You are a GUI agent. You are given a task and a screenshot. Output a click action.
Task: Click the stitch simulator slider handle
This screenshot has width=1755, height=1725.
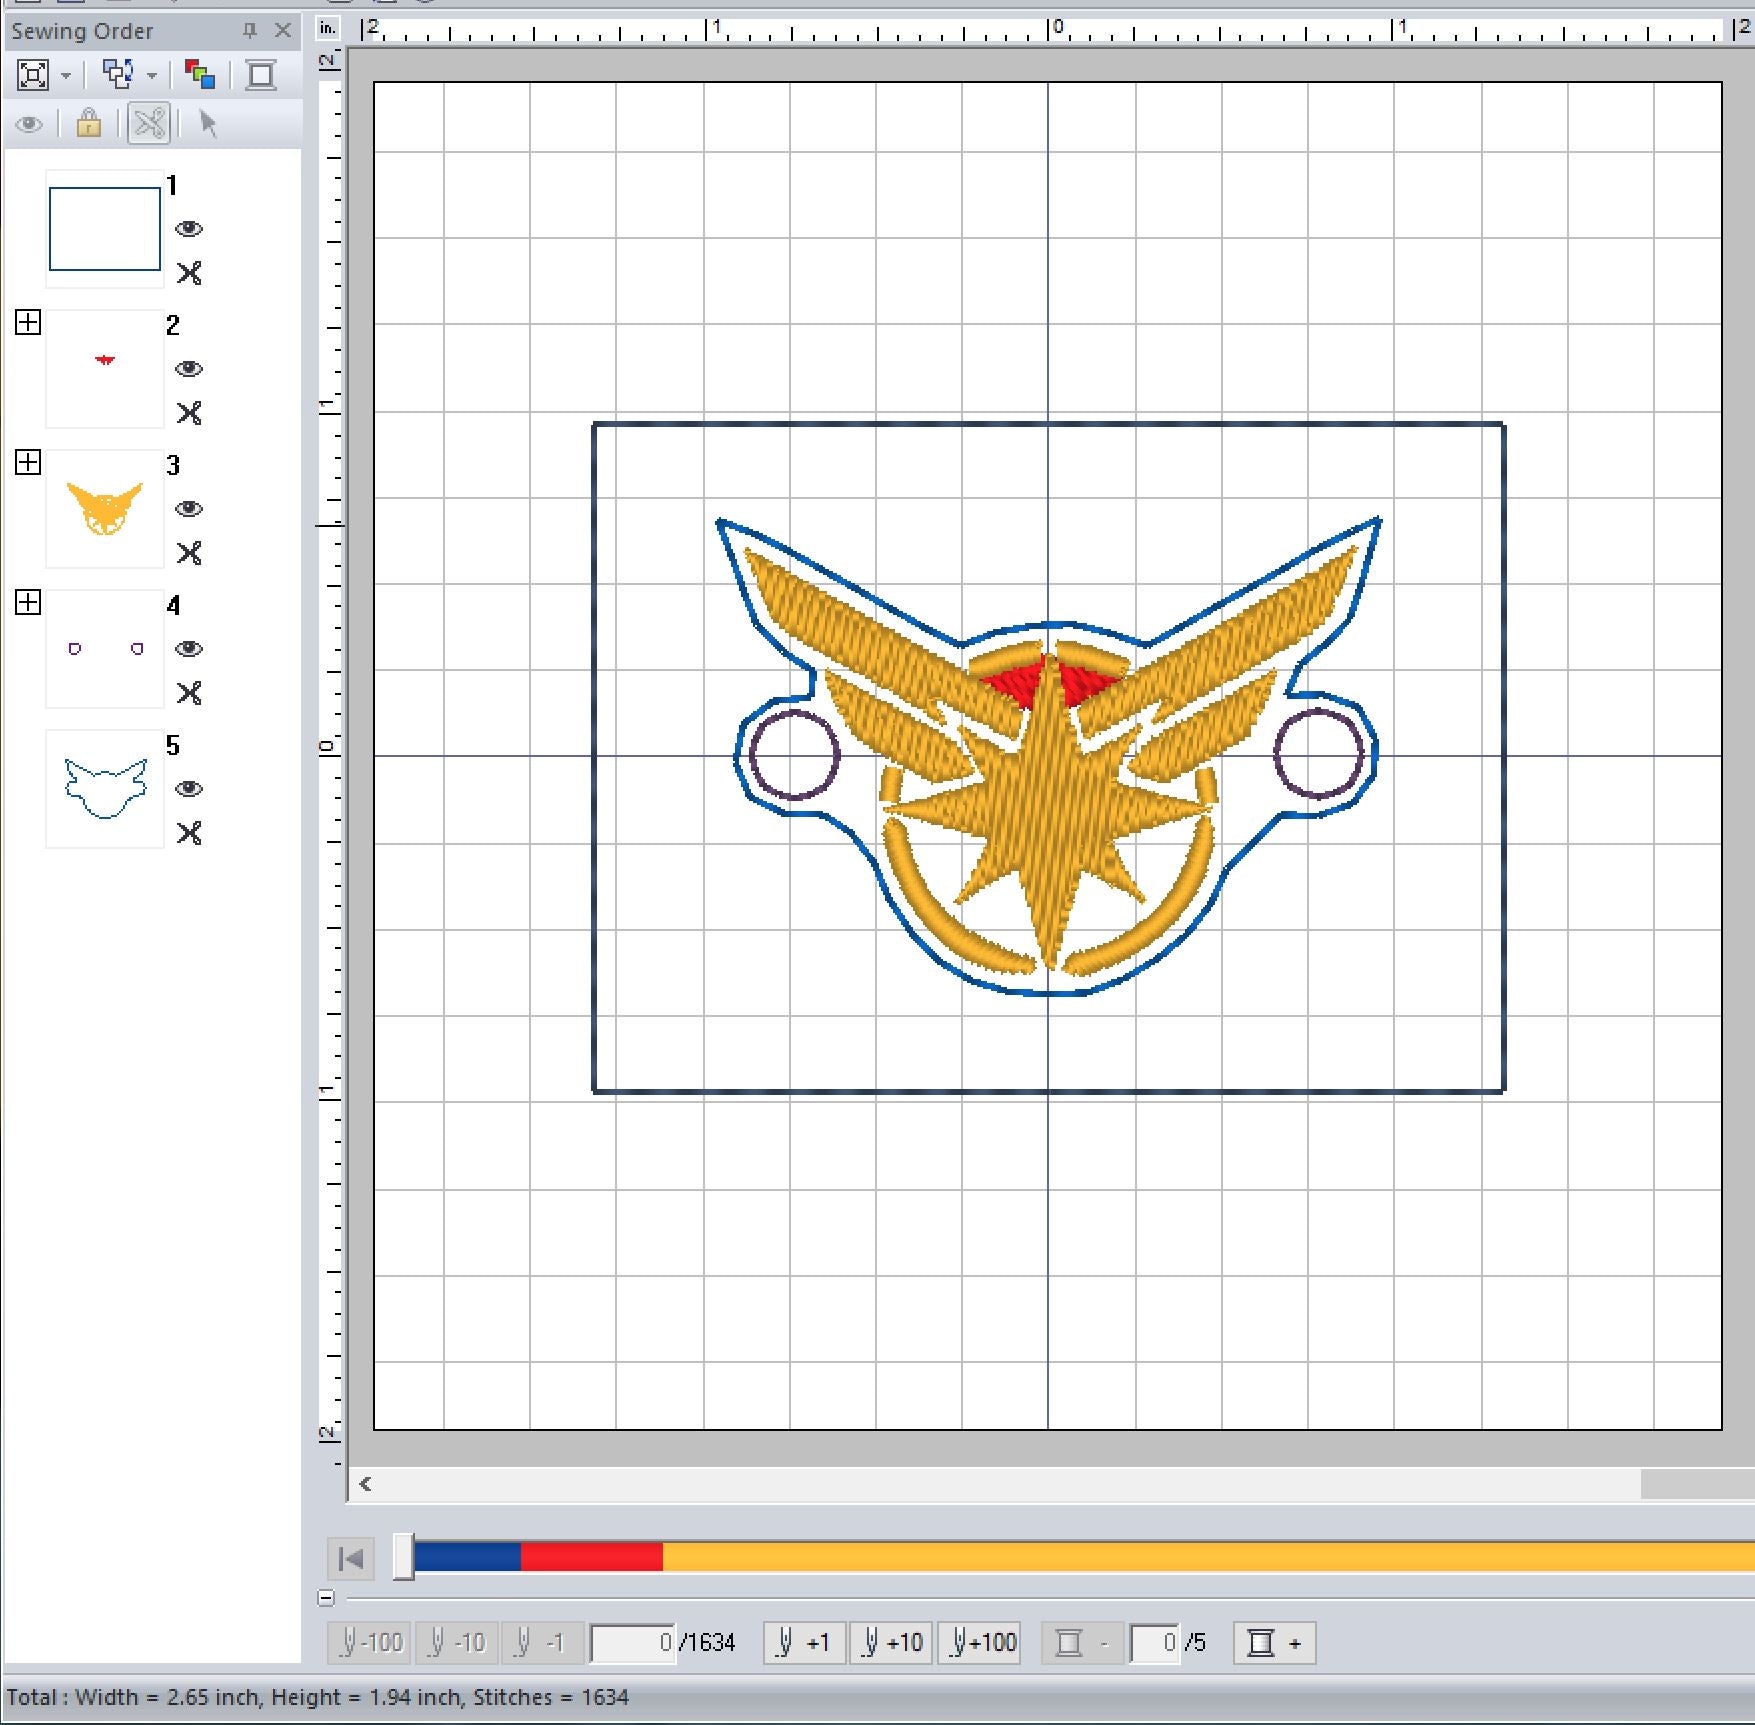pyautogui.click(x=403, y=1557)
